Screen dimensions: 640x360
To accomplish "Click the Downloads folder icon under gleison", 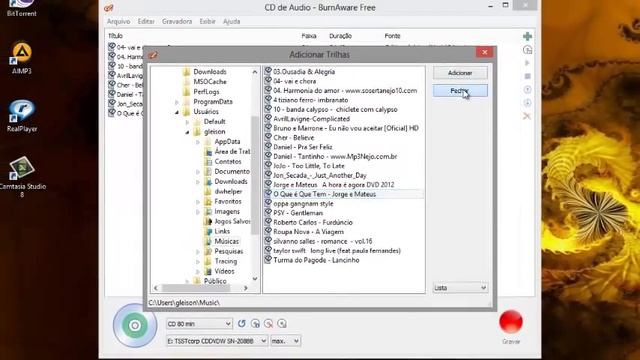I will (x=208, y=181).
